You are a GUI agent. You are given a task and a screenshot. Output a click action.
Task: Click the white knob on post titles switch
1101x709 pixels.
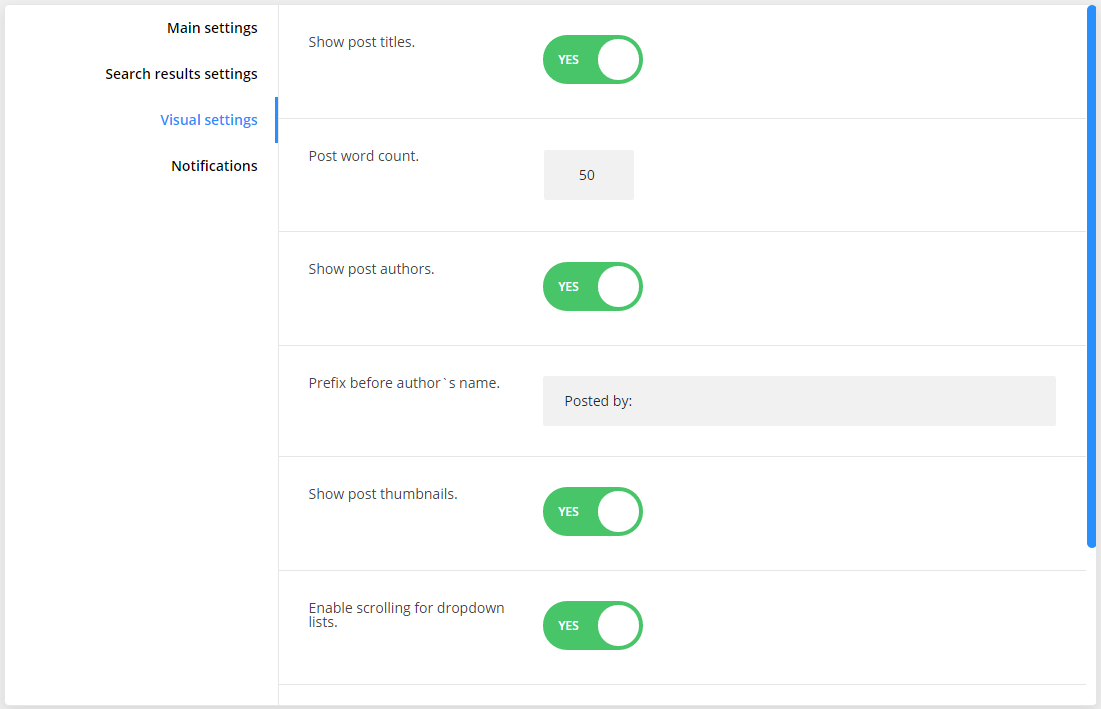pyautogui.click(x=618, y=60)
